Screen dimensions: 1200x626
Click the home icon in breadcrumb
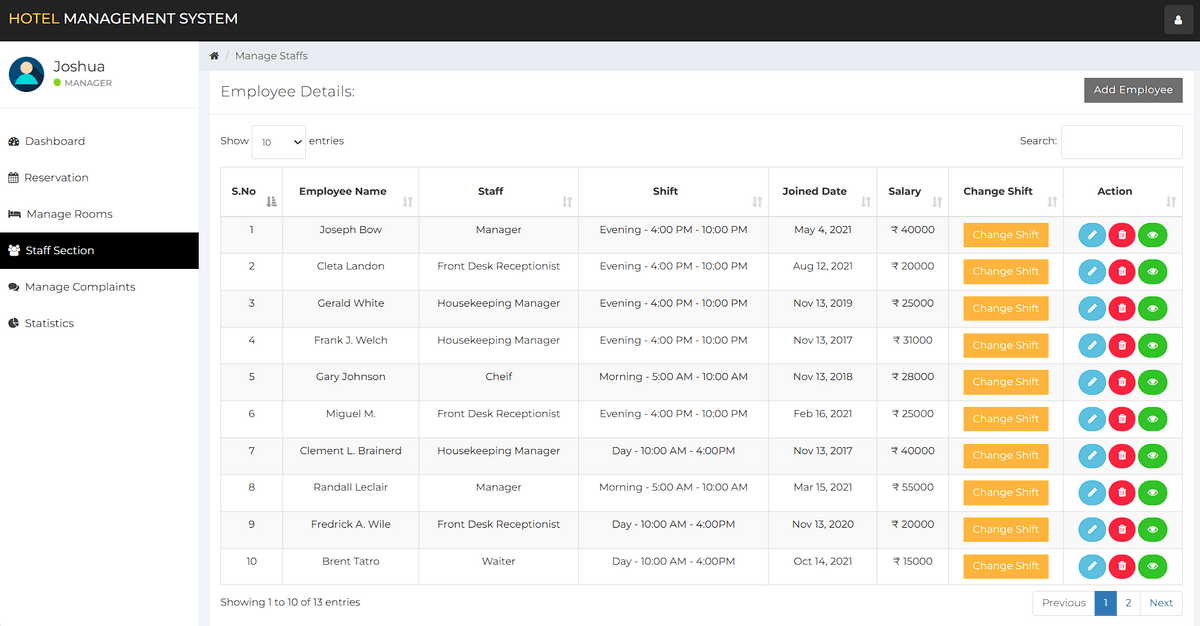tap(214, 56)
